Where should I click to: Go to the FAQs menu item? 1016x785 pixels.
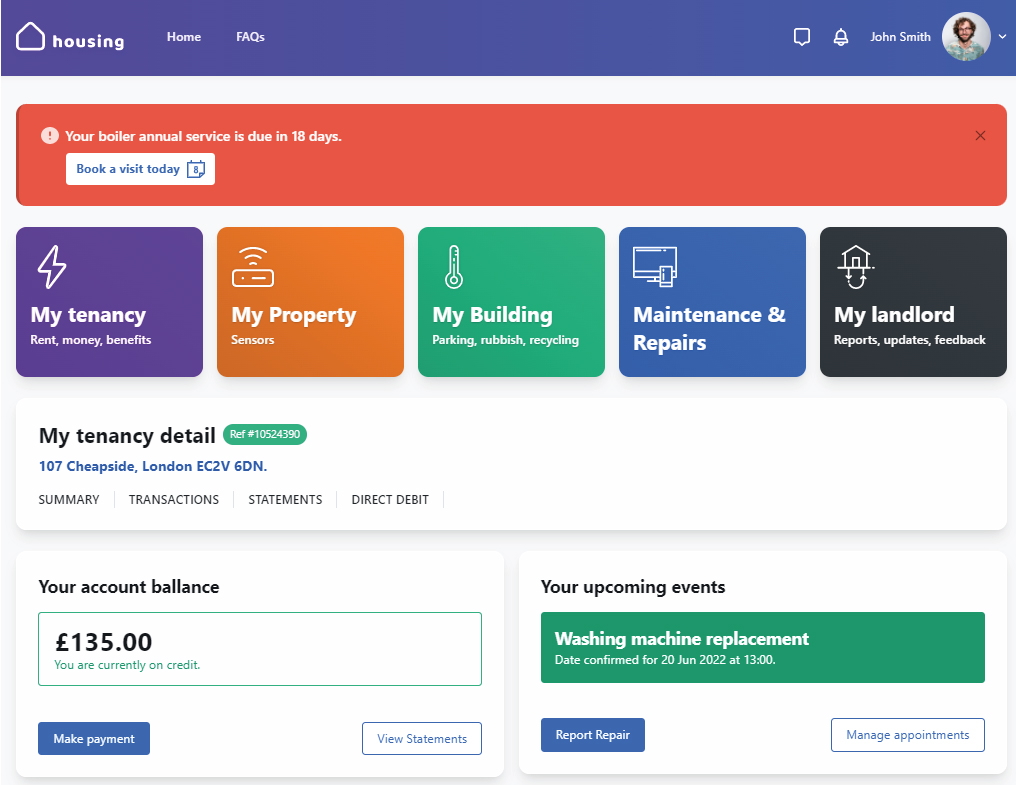click(x=250, y=37)
